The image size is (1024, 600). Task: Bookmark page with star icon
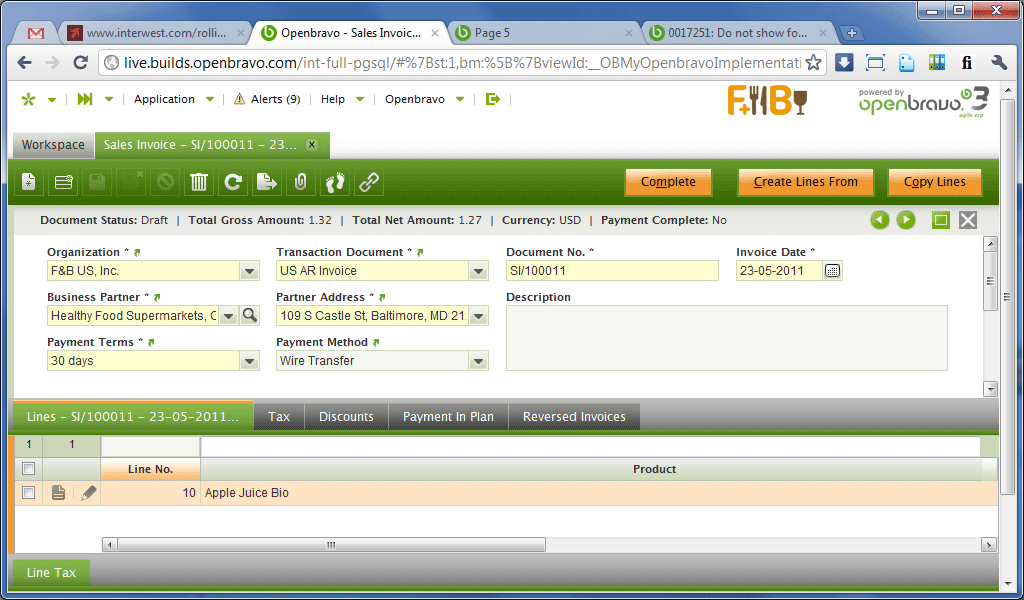(813, 63)
